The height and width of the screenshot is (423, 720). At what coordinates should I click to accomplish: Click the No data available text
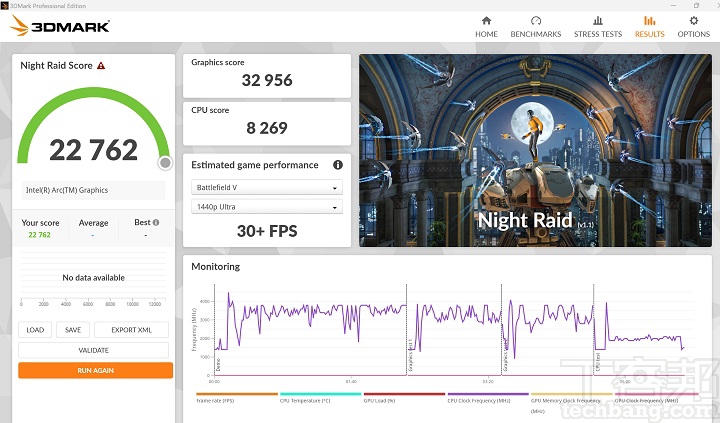coord(93,277)
